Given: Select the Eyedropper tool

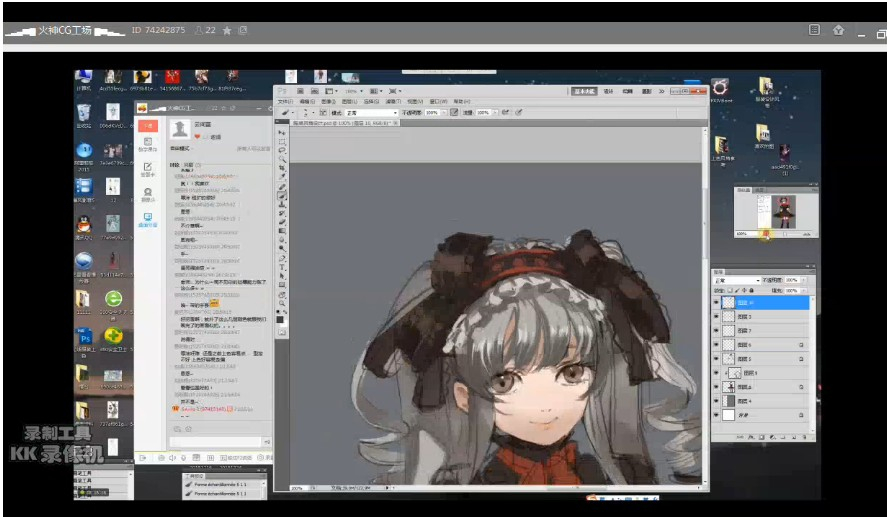Looking at the screenshot, I should click(x=282, y=175).
